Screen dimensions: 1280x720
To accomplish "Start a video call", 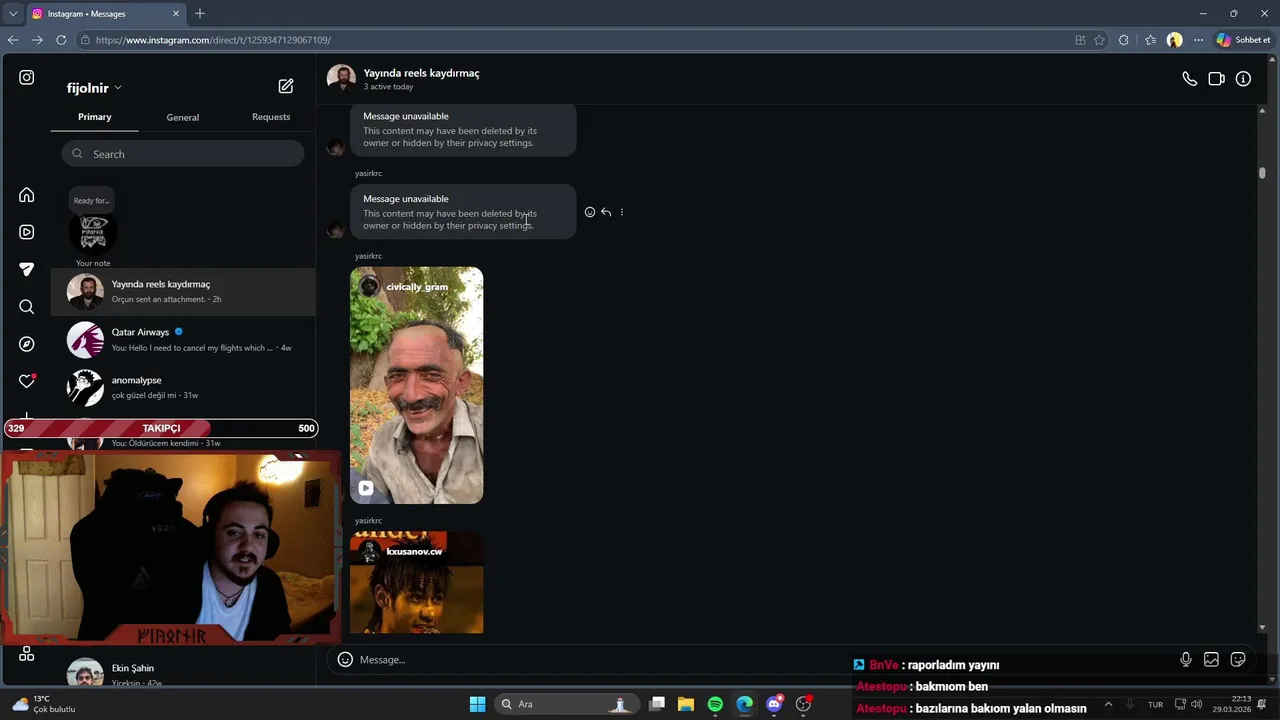I will click(x=1216, y=79).
